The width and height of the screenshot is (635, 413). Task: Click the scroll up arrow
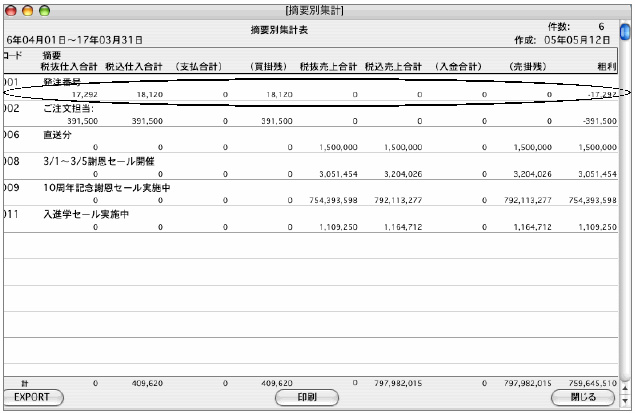pos(627,390)
